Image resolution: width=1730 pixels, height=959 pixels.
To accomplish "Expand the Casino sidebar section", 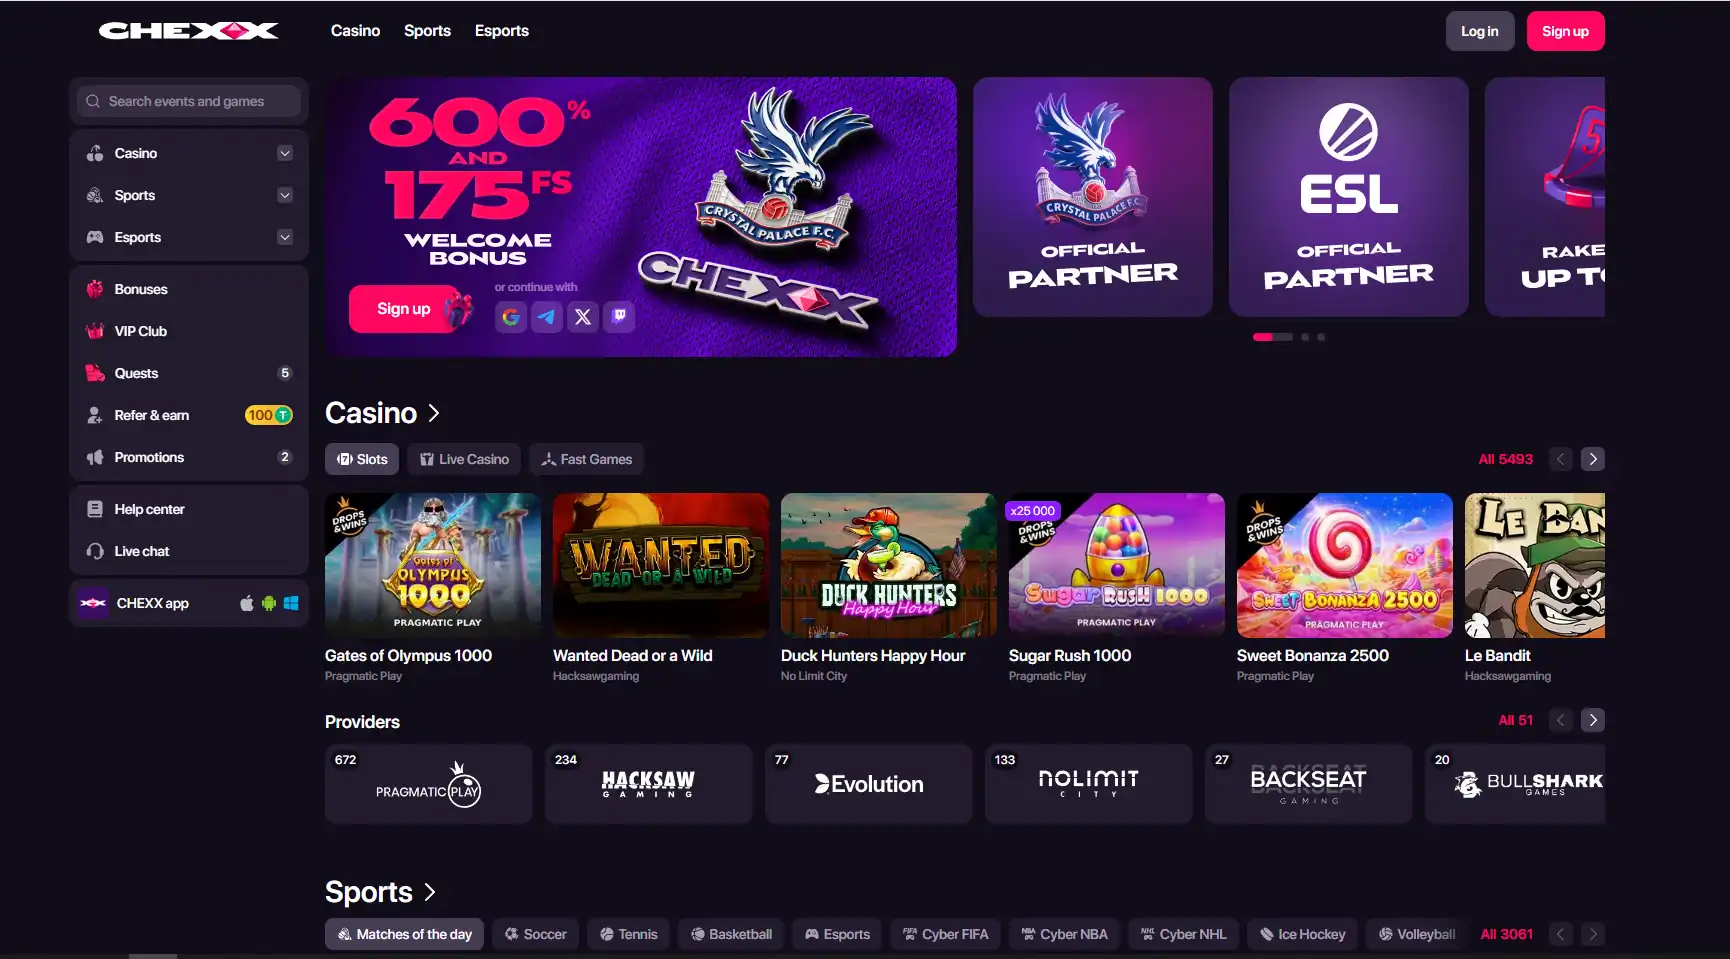I will [x=285, y=153].
